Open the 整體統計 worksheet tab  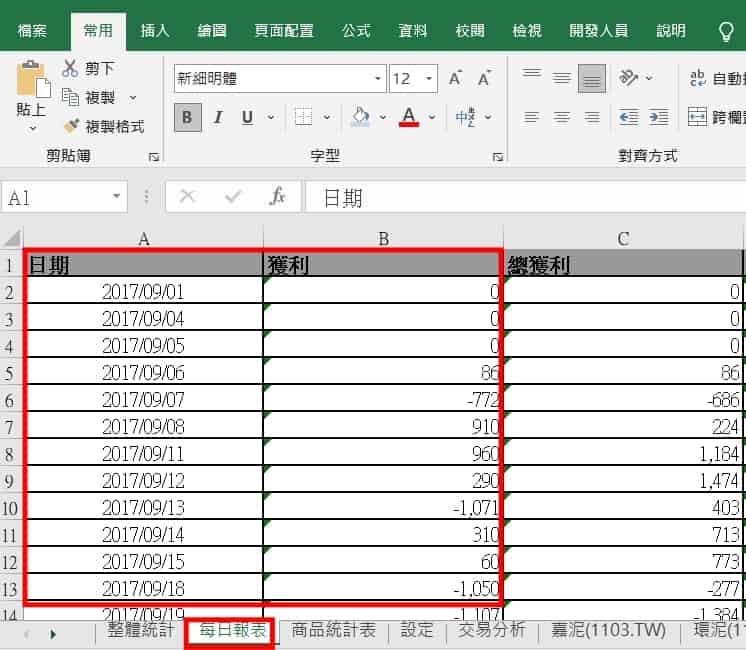(x=140, y=631)
